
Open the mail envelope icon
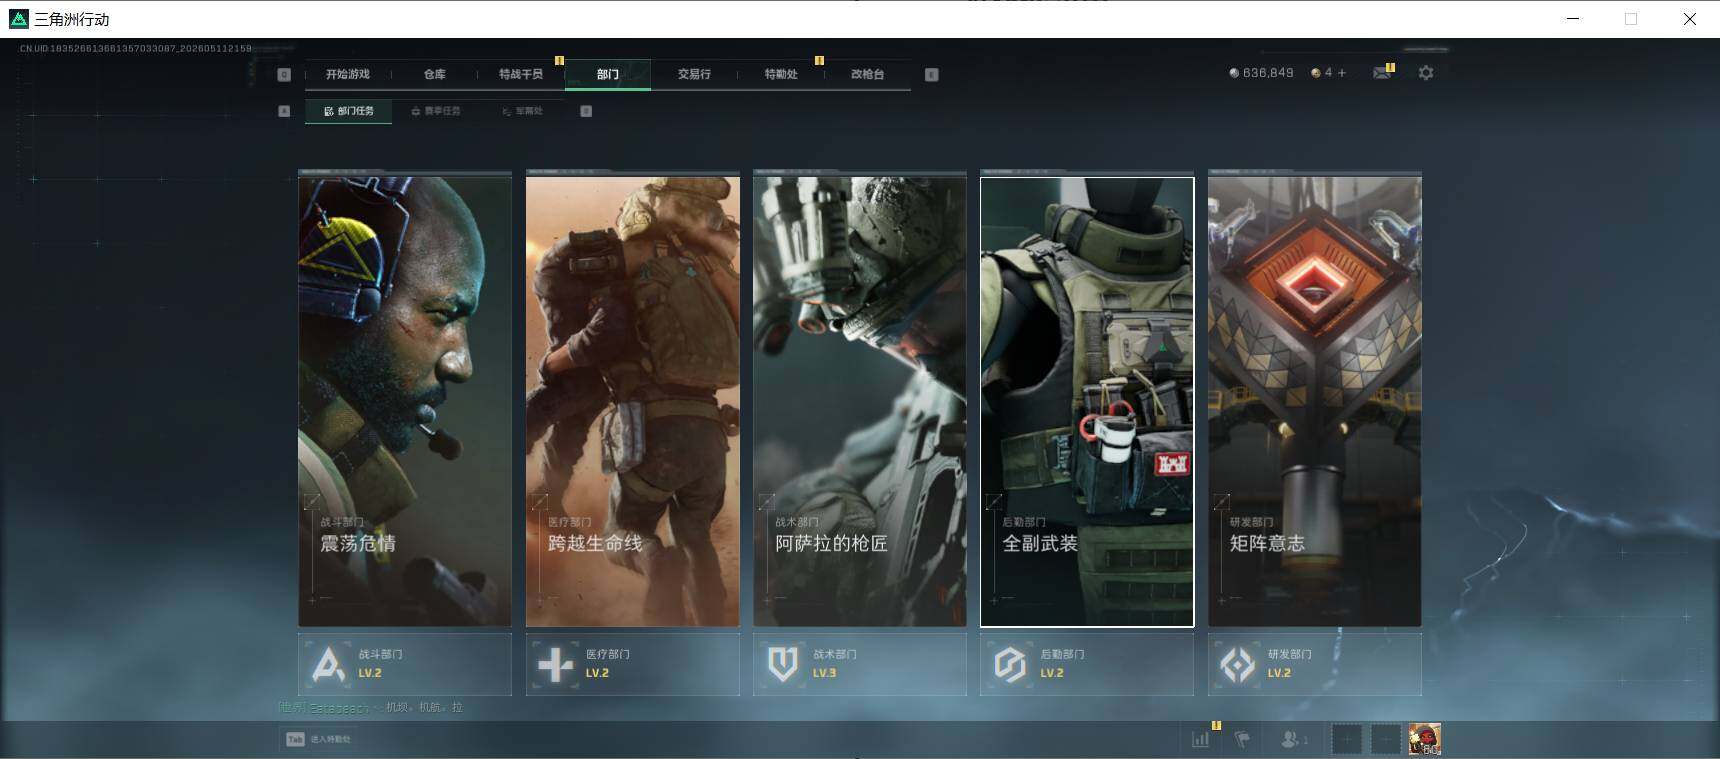[1382, 73]
